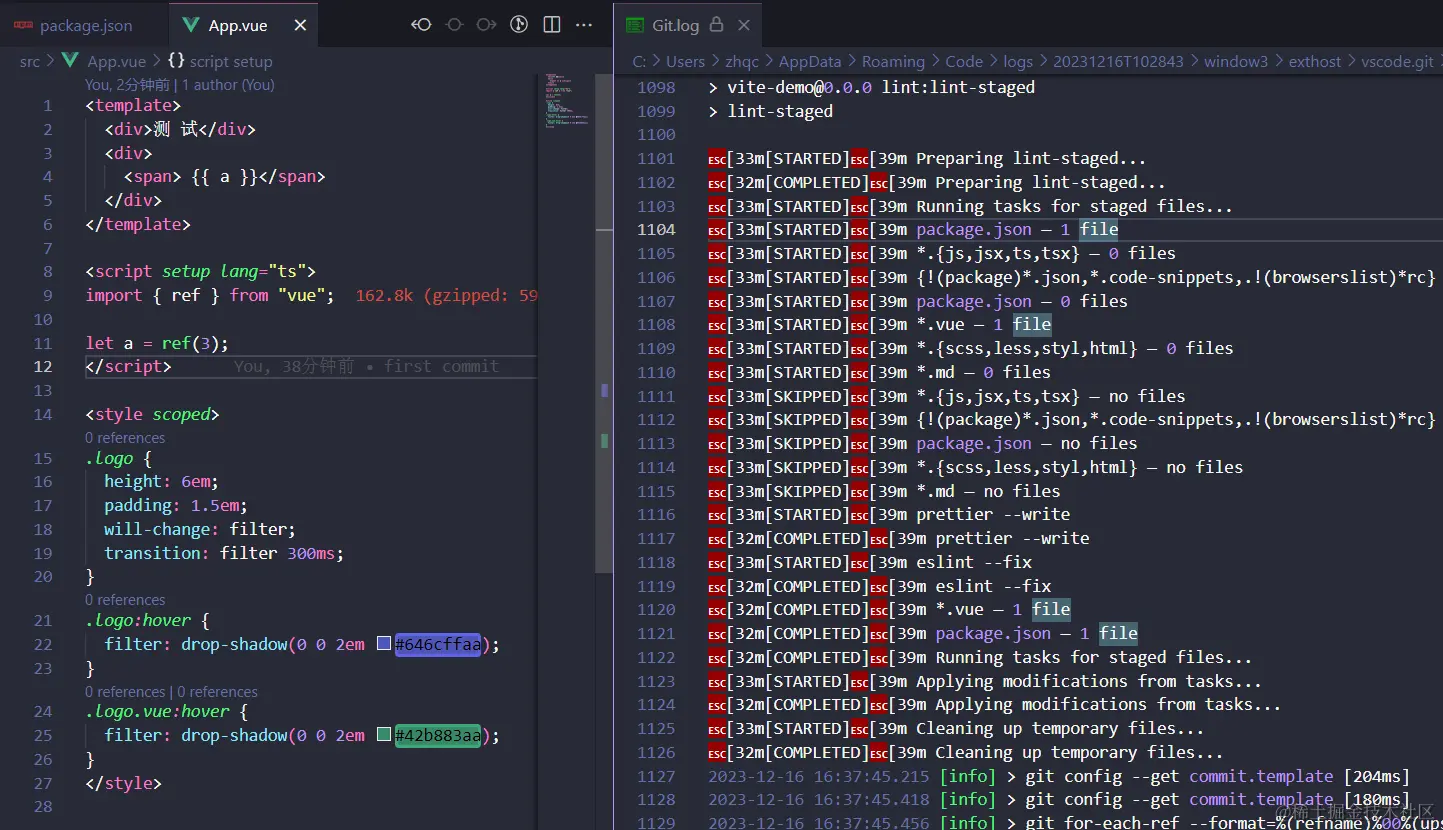This screenshot has width=1443, height=830.
Task: Click the "1 author (You)" code lens
Action: pos(228,85)
